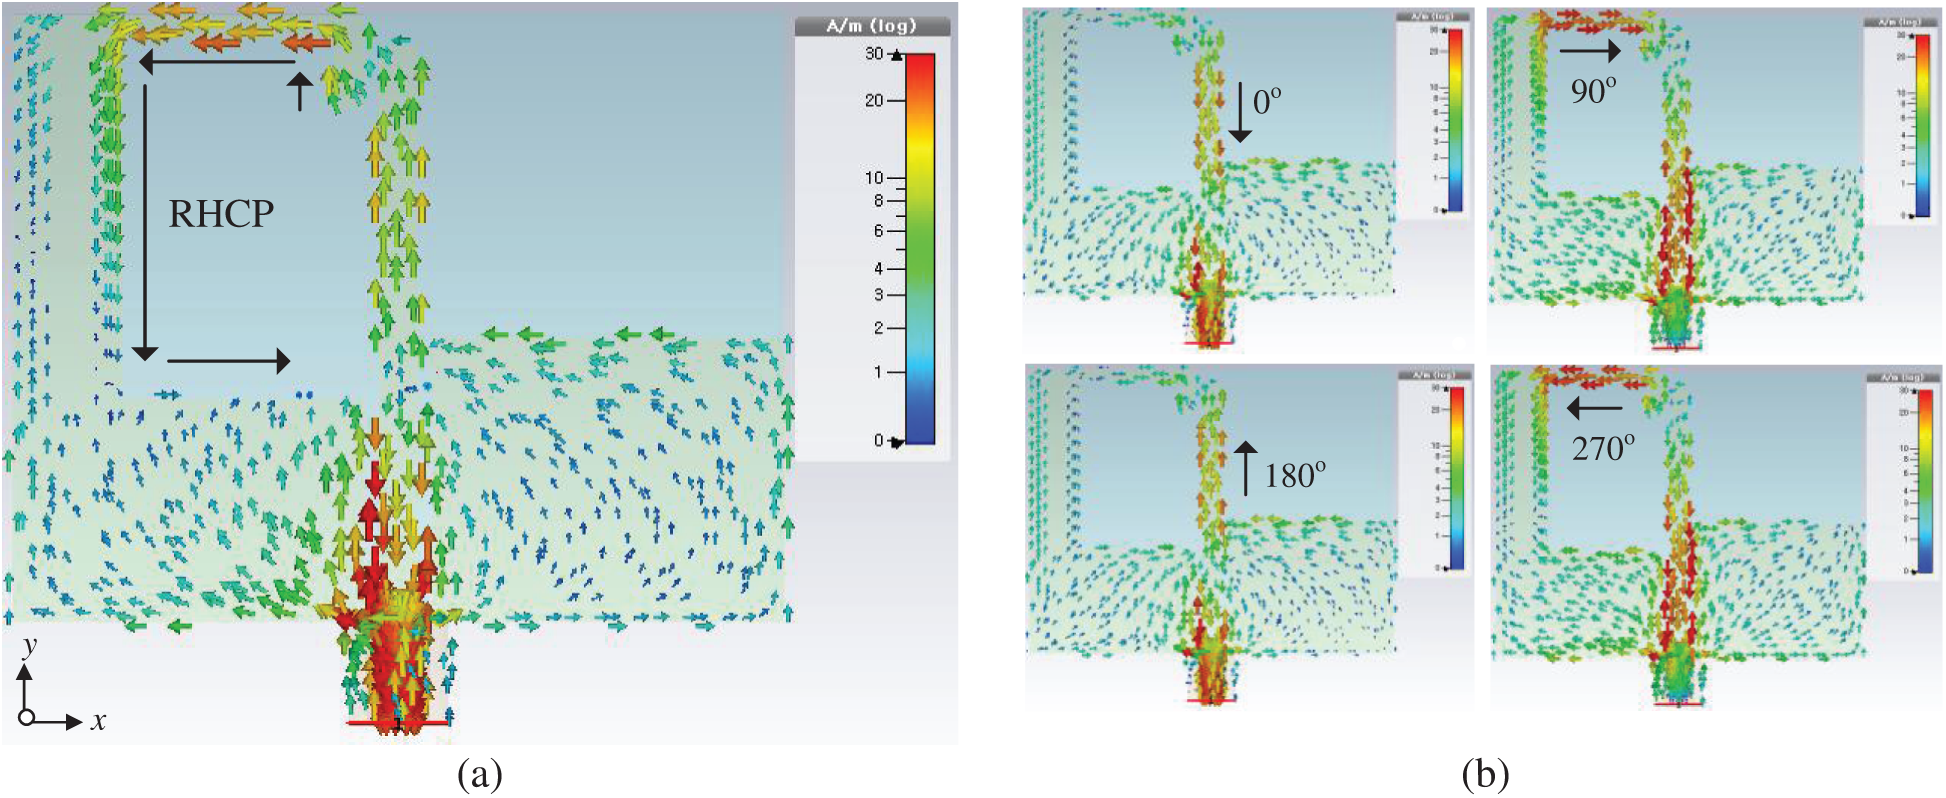Click the A/m (log) legend header in panel a
The image size is (1946, 798).
pos(871,26)
